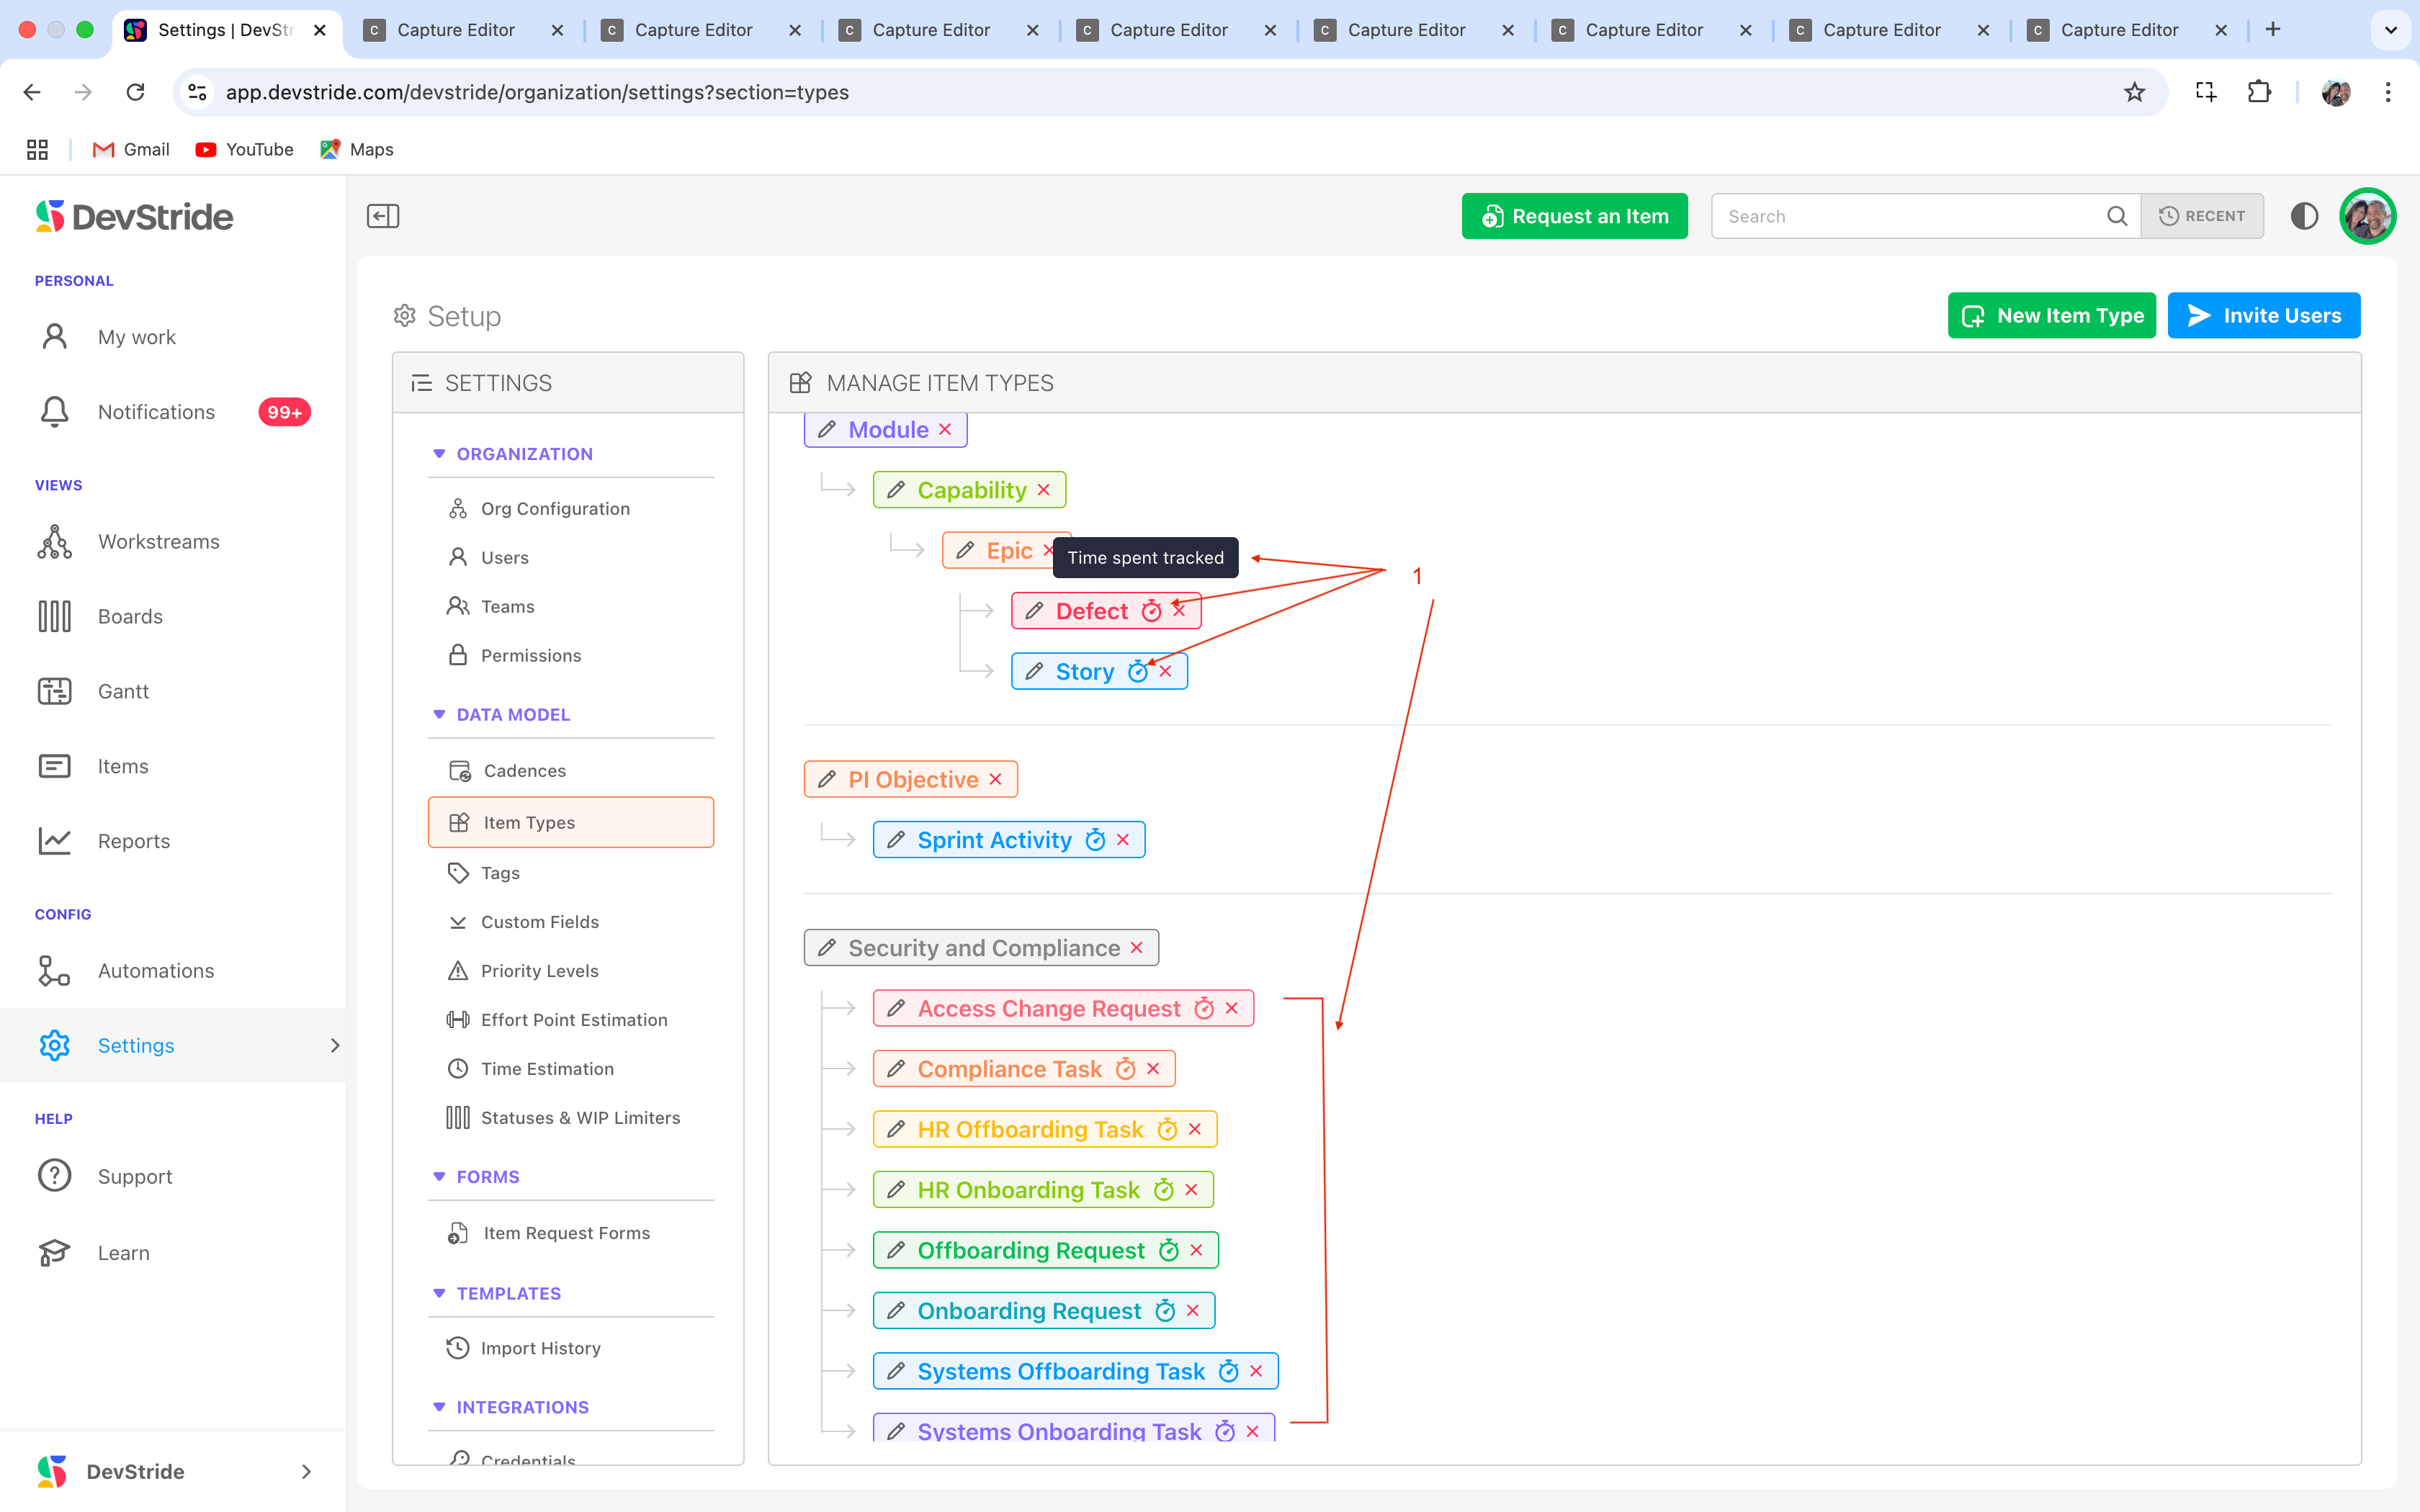The image size is (2420, 1512).
Task: Click the pencil edit icon on Capability
Action: (896, 490)
